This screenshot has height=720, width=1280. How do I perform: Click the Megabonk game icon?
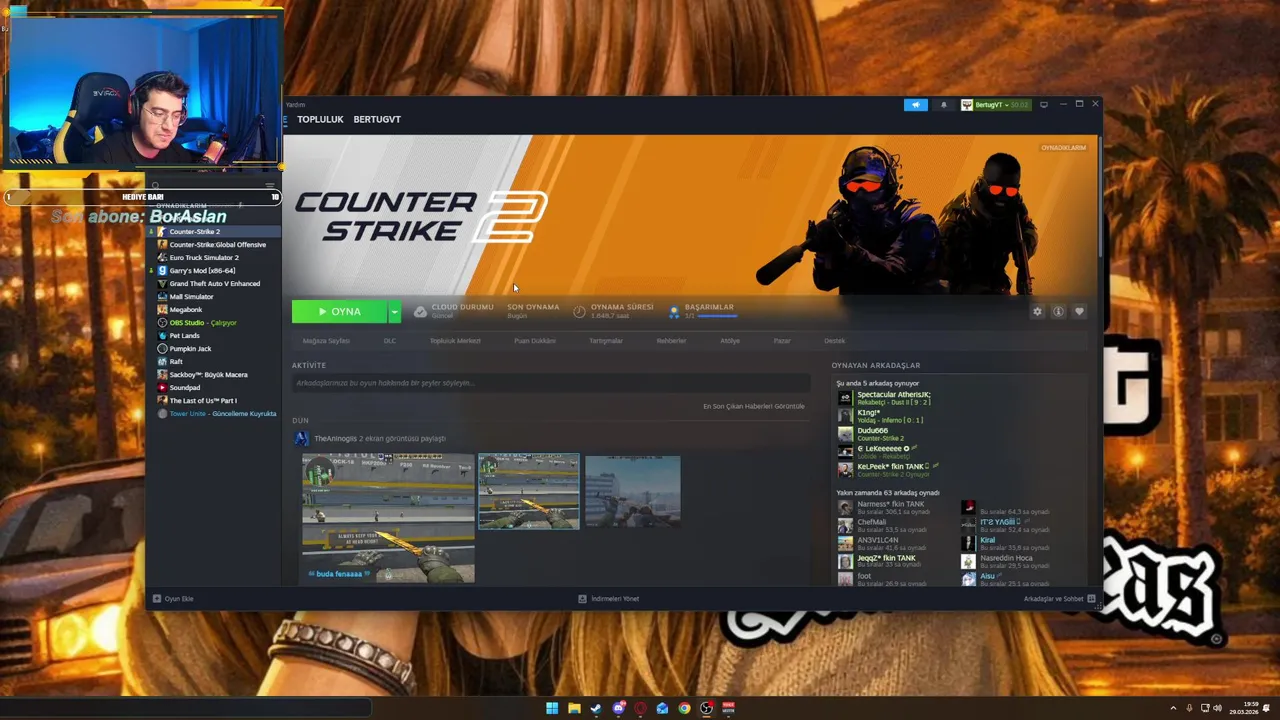[x=162, y=309]
